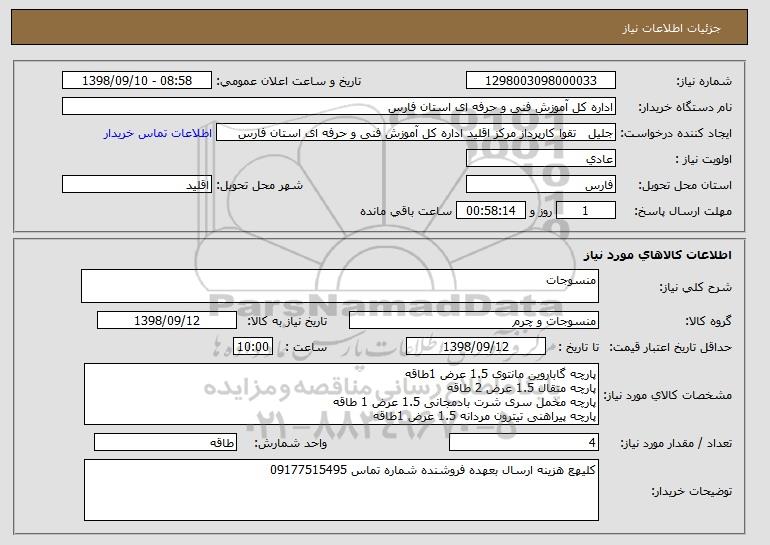Click the label تعداد / مقدار مورد نیاز
This screenshot has height=545, width=770.
(676, 443)
